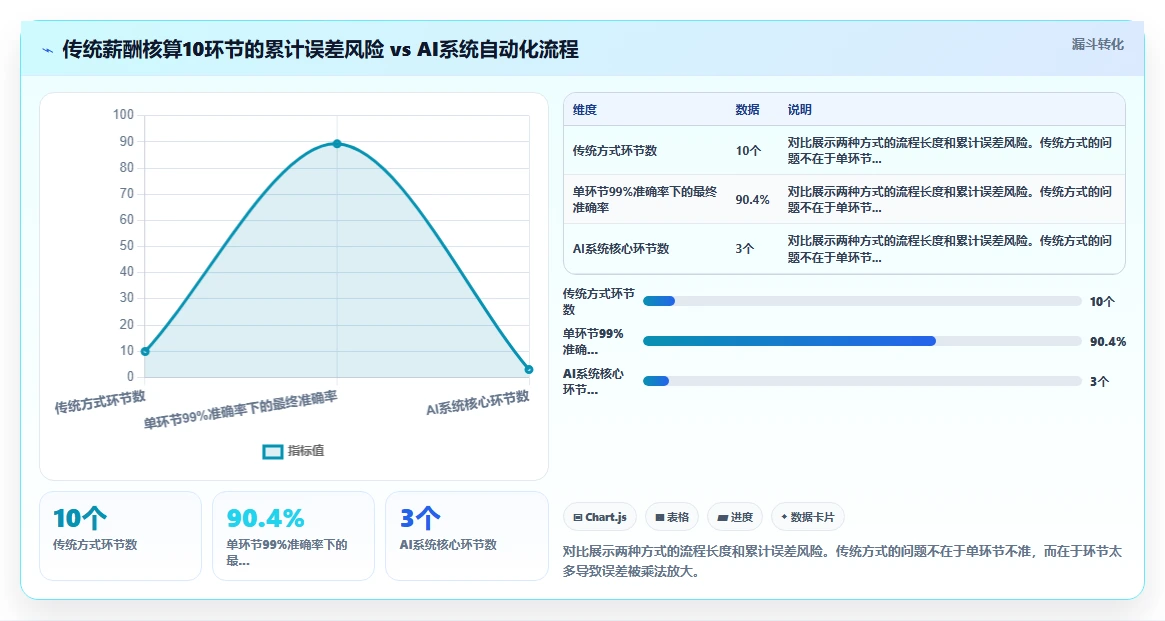Click the 指标值 legend label
The height and width of the screenshot is (621, 1165).
[306, 451]
